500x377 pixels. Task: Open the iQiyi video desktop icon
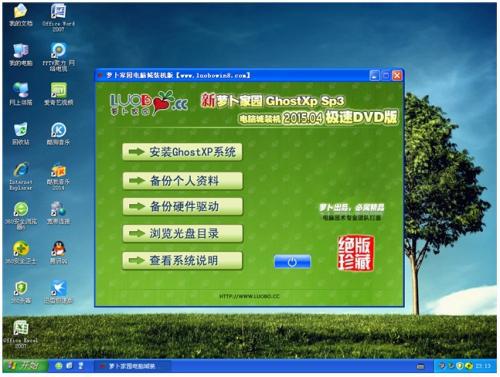tap(59, 94)
